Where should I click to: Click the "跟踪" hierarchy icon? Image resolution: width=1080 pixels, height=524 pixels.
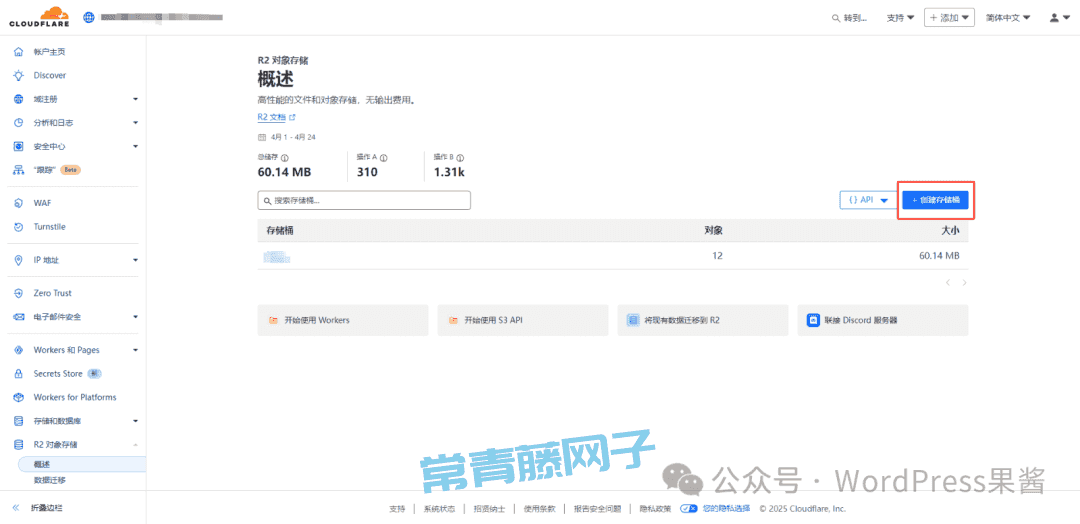click(19, 169)
